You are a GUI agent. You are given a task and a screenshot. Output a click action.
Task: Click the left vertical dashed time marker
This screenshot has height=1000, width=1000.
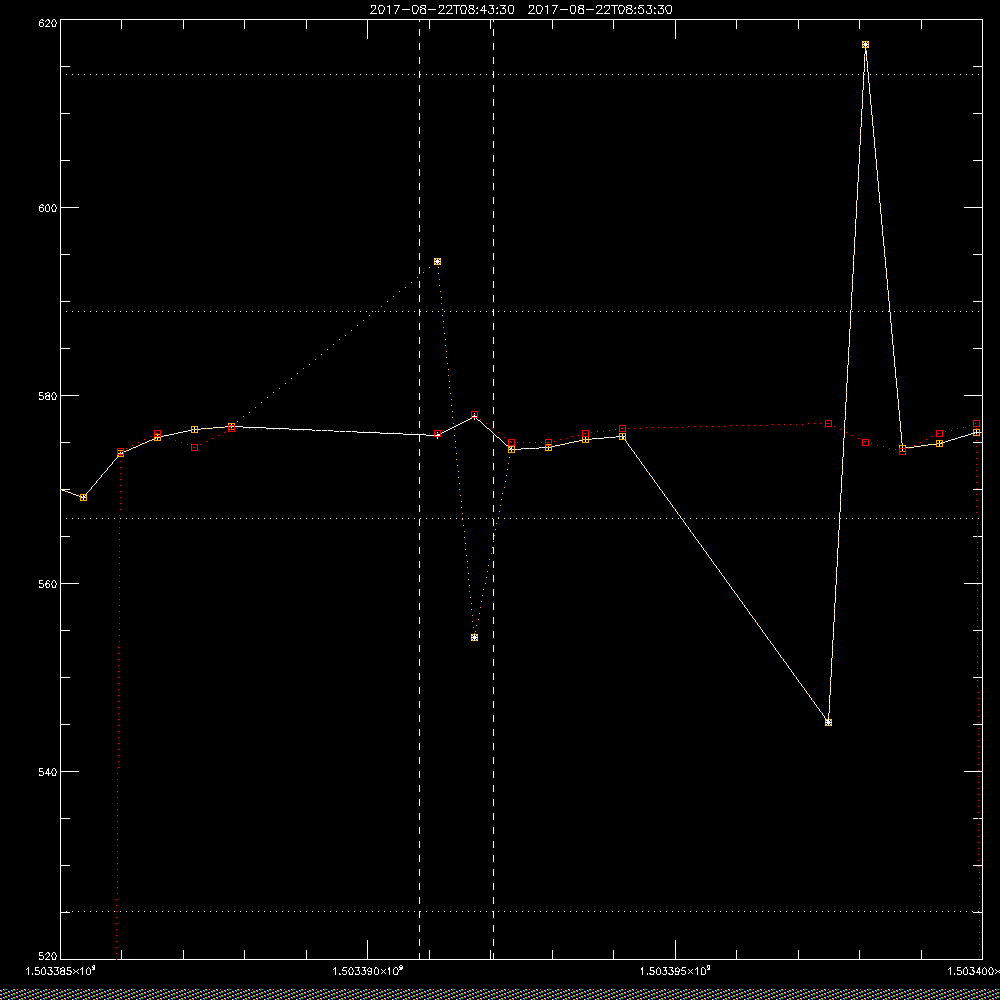coord(420,489)
